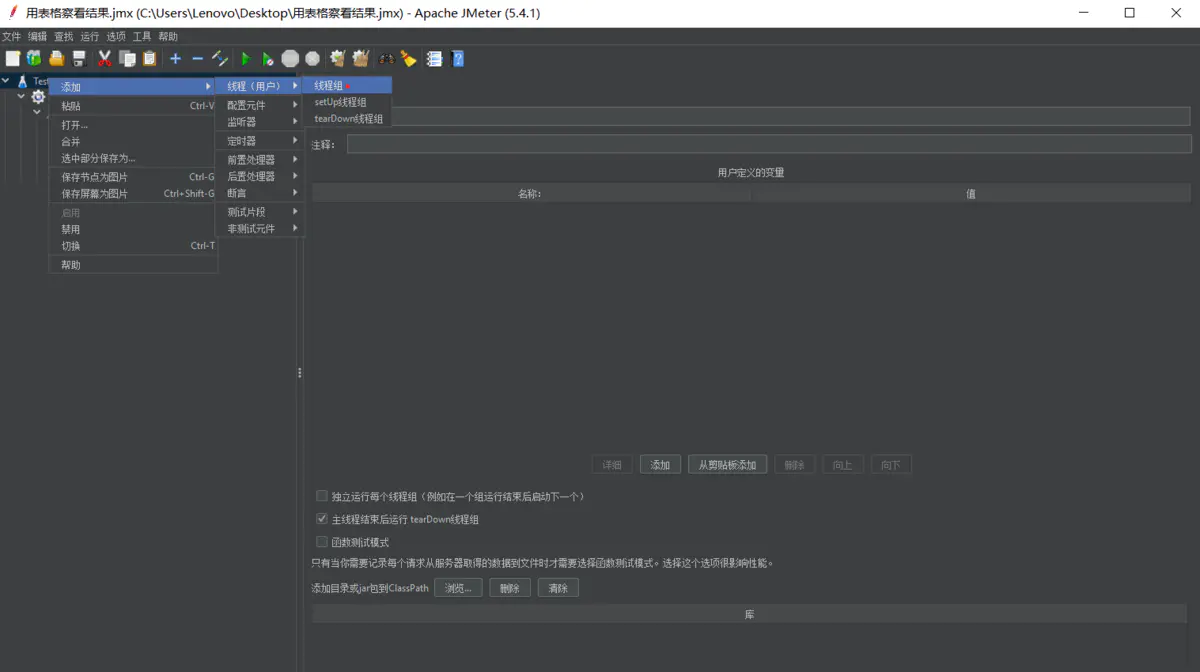Viewport: 1200px width, 672px height.
Task: Expand the 前置处理器 submenu
Action: click(x=260, y=159)
